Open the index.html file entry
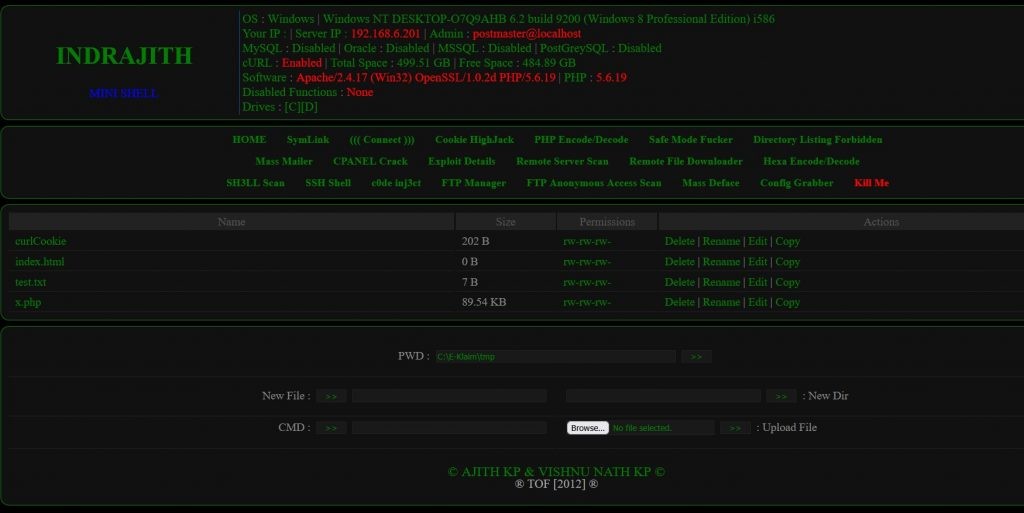 click(40, 262)
